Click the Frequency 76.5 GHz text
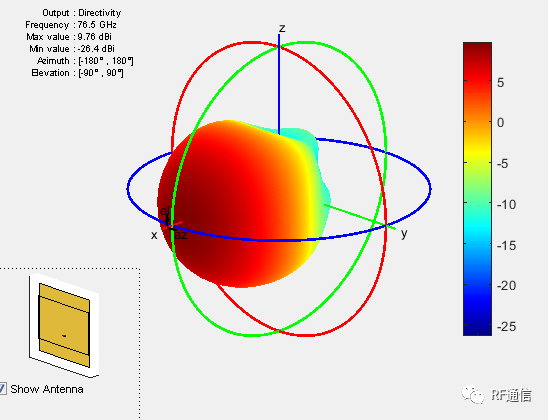Image resolution: width=549 pixels, height=420 pixels. point(71,25)
